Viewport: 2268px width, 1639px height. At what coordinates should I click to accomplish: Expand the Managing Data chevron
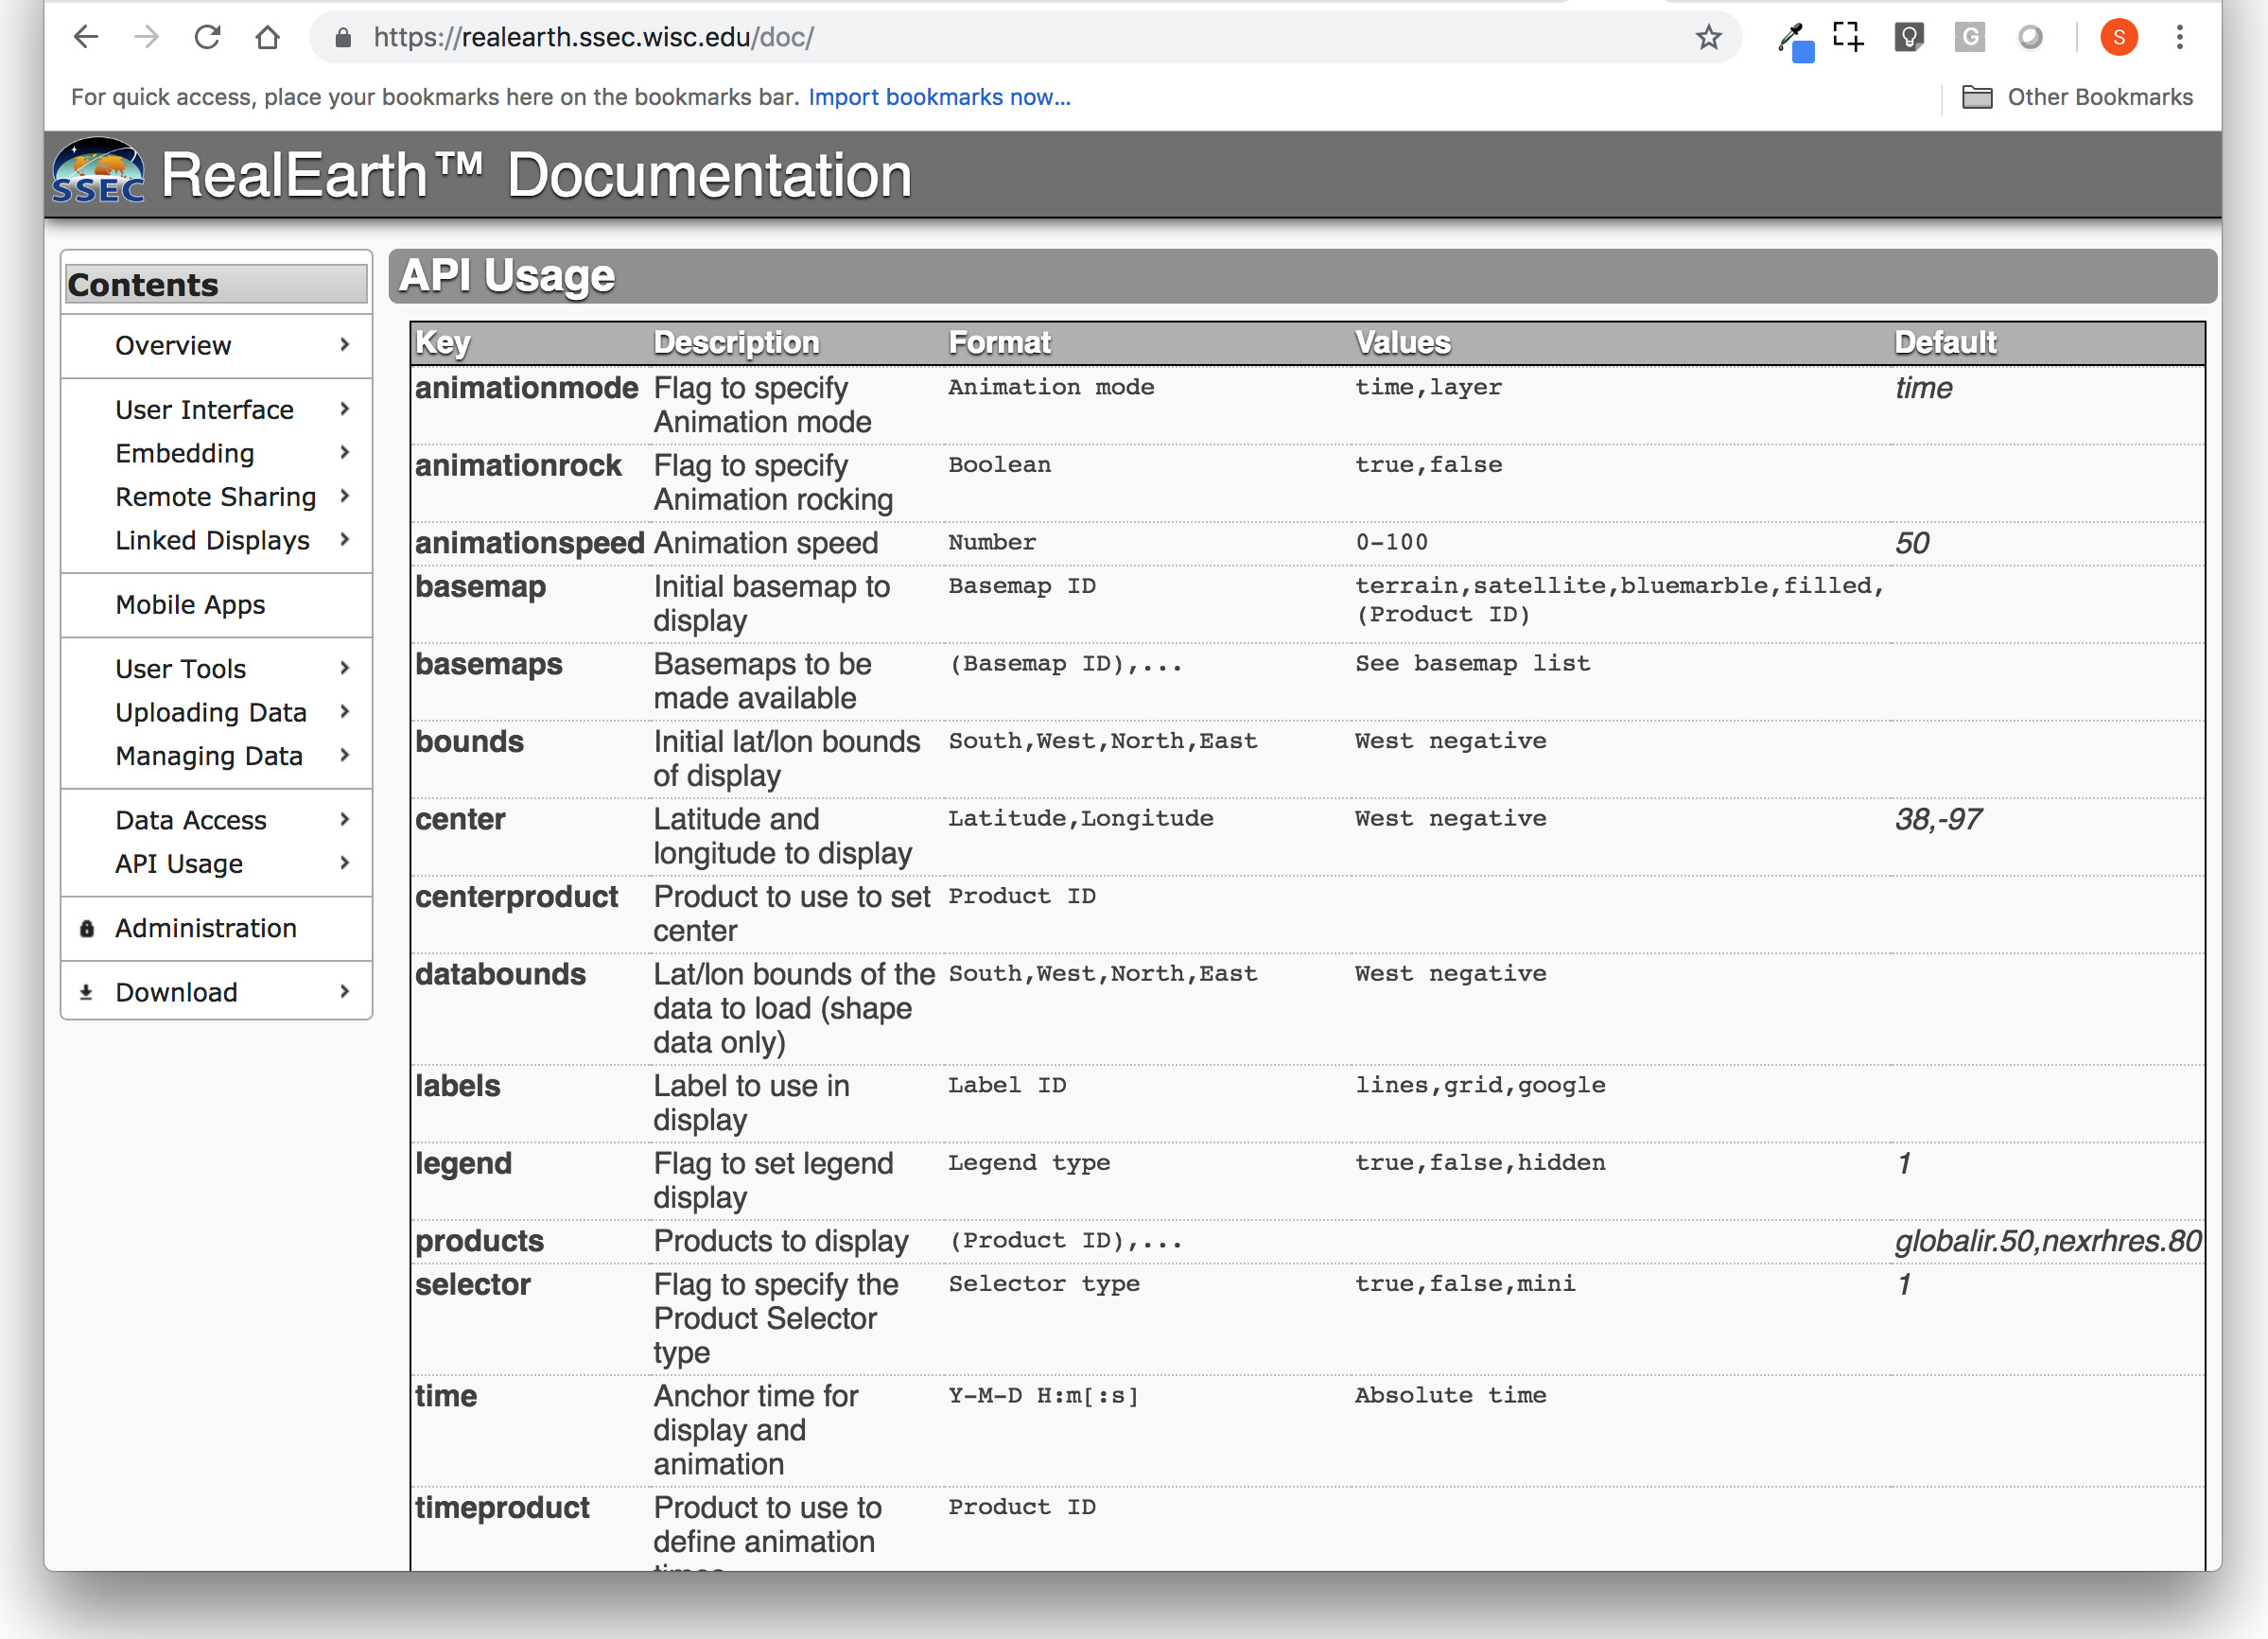[345, 755]
